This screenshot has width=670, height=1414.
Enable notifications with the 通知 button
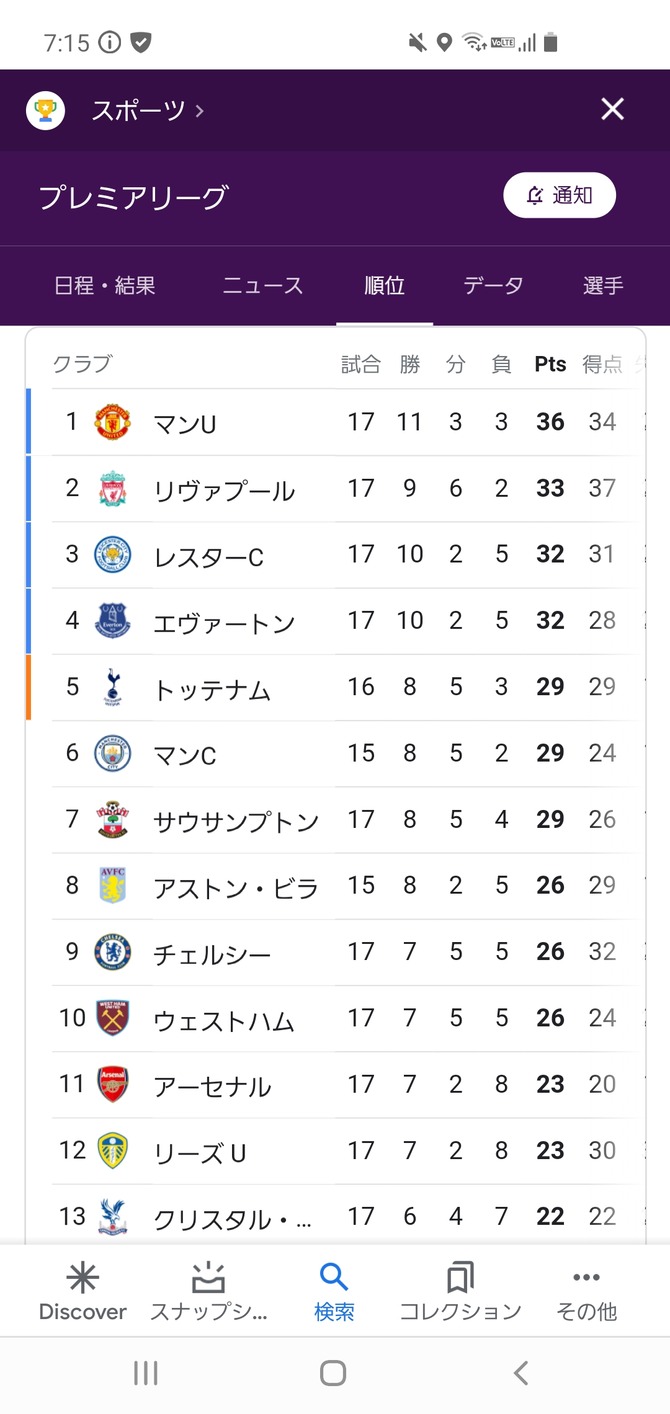point(559,196)
